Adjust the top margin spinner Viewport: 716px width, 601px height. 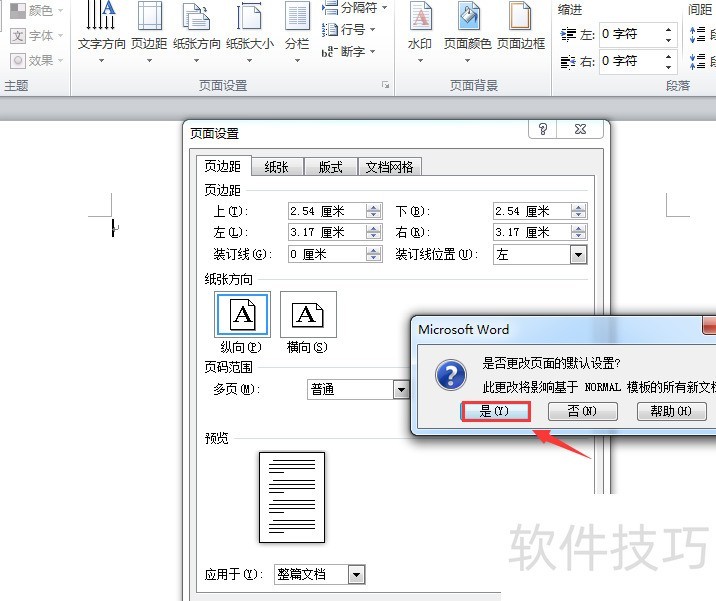(374, 211)
